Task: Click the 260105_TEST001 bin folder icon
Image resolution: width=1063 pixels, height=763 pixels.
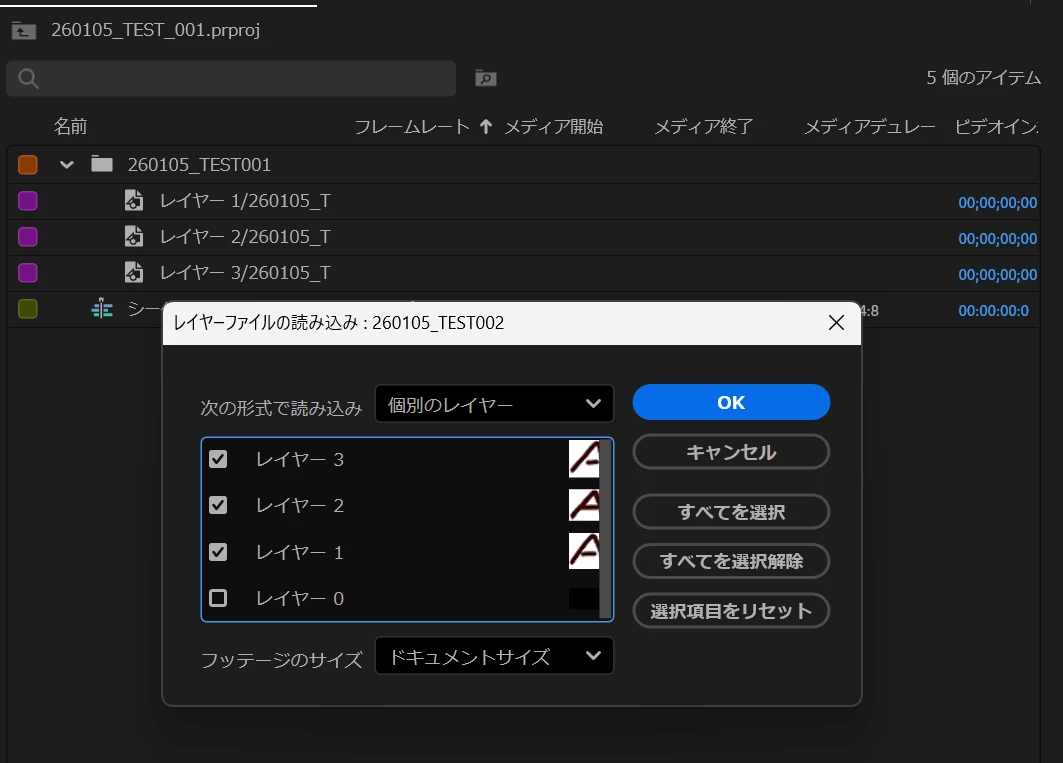Action: click(102, 164)
